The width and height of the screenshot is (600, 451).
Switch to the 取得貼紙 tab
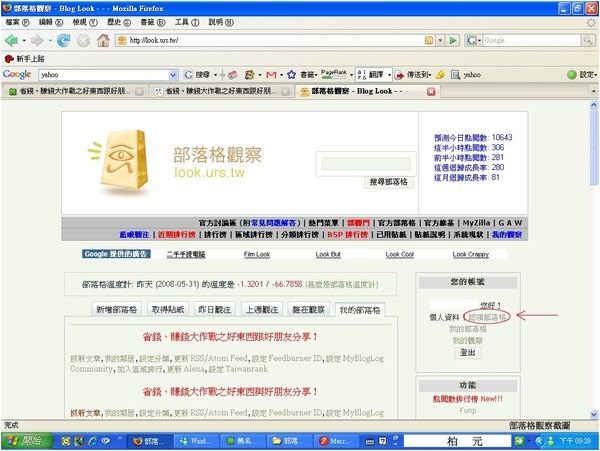168,309
